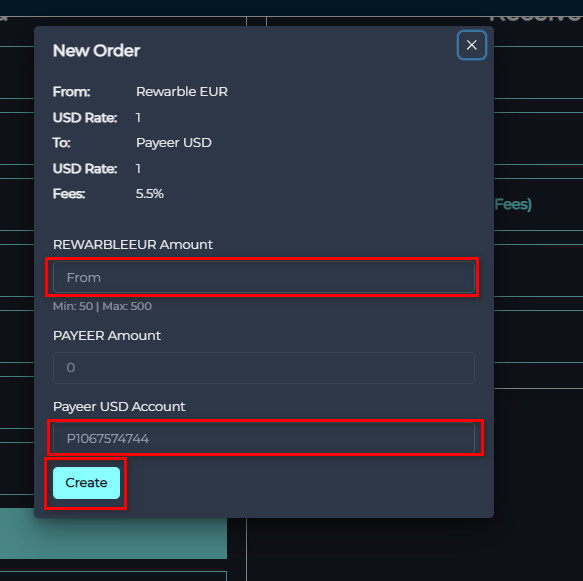
Task: Click the 'To:' label
Action: pyautogui.click(x=62, y=143)
